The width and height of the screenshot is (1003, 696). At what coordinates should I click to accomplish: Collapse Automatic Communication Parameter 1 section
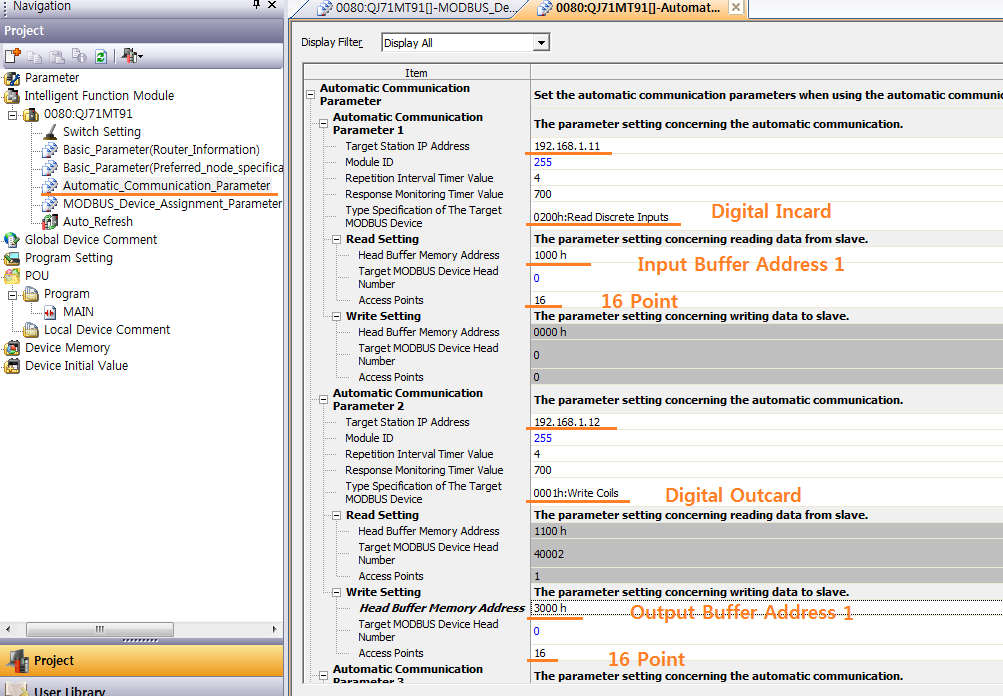323,124
